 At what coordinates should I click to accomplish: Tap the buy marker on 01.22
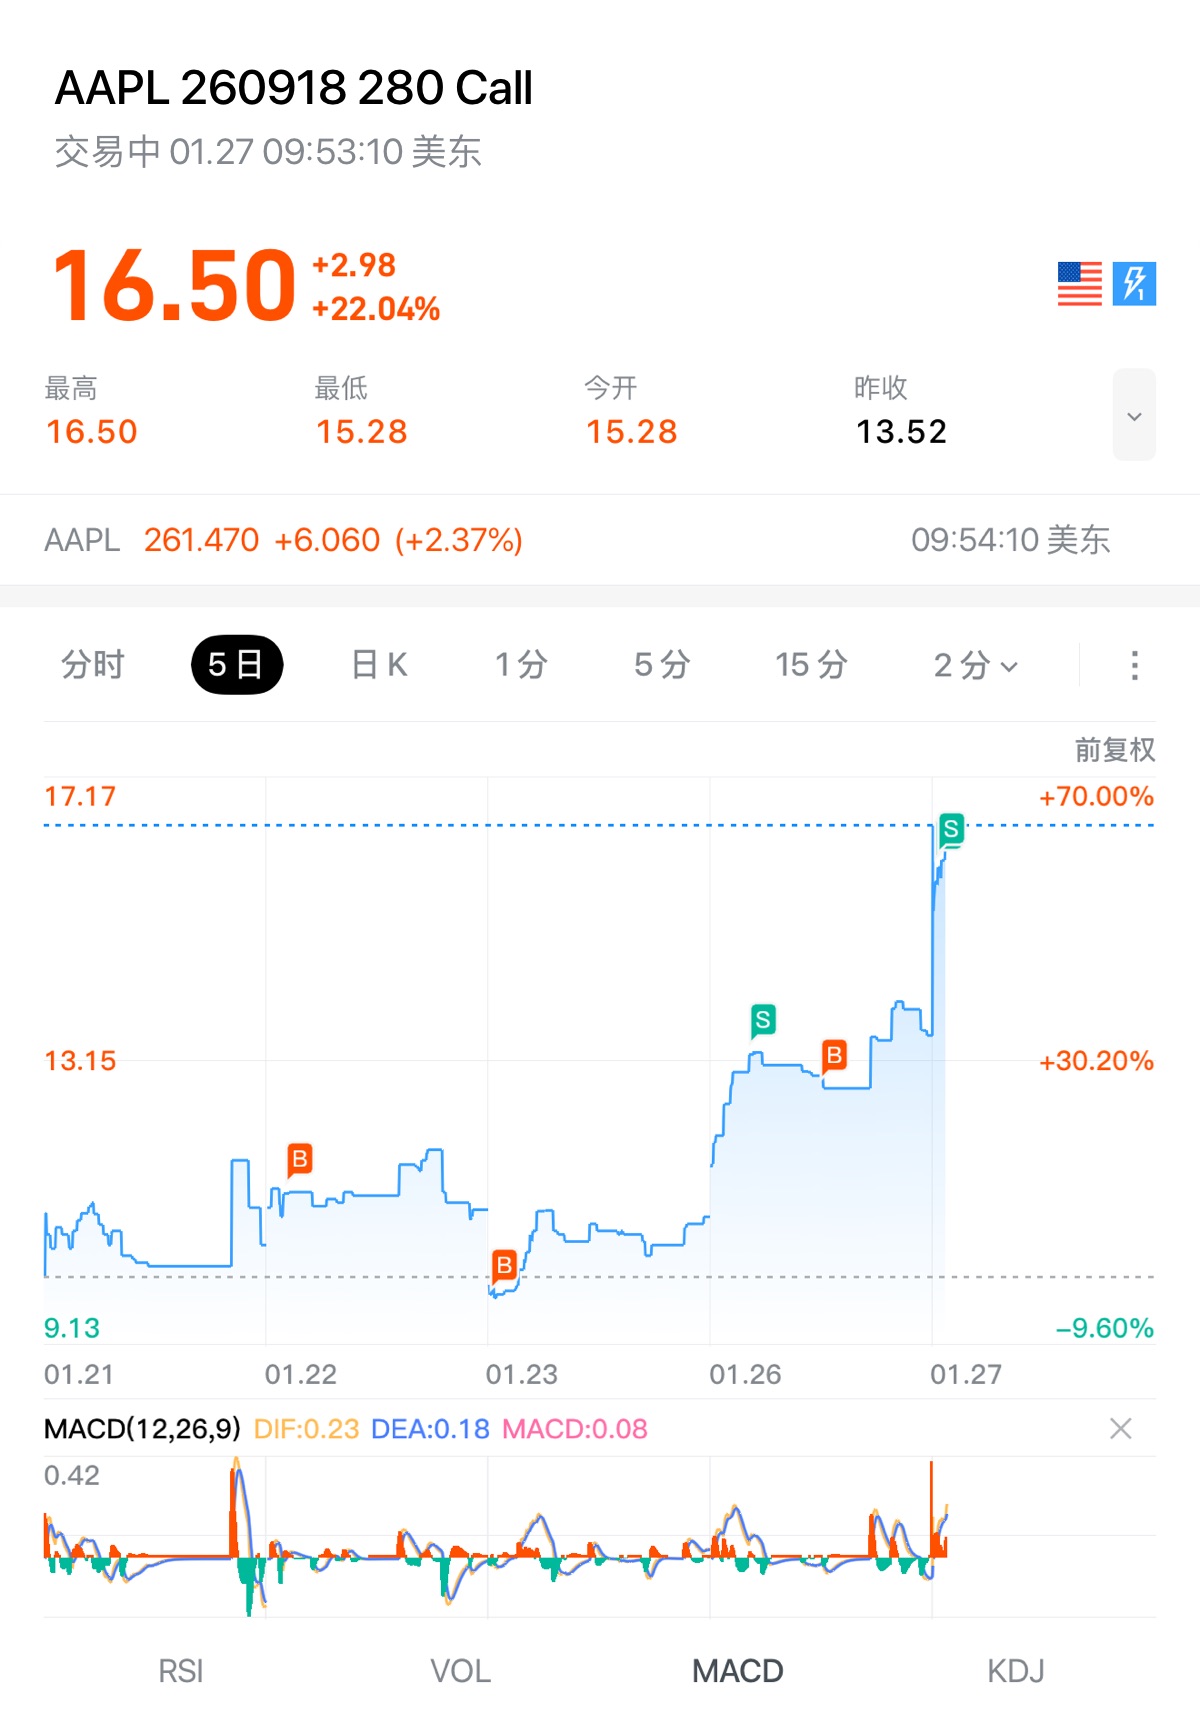pyautogui.click(x=299, y=1159)
